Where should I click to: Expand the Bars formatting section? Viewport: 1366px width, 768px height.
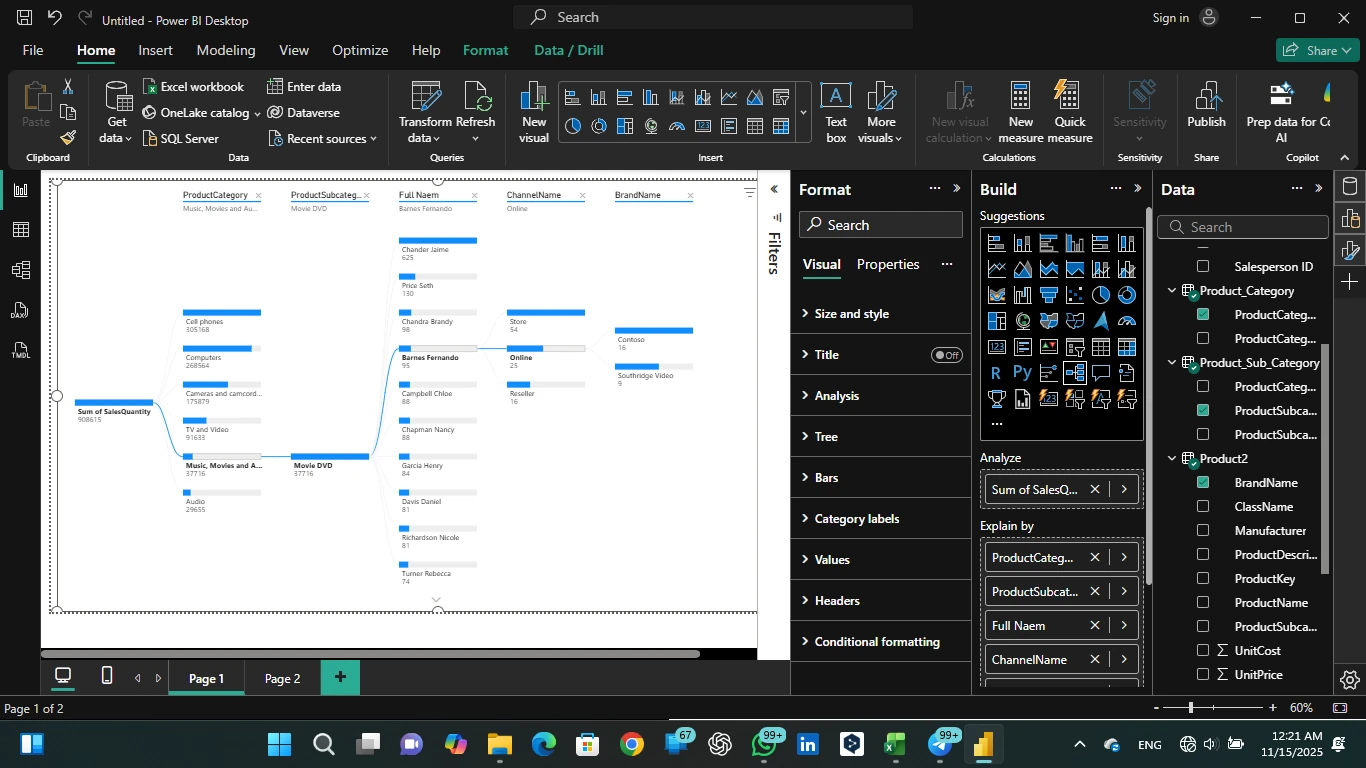[880, 478]
